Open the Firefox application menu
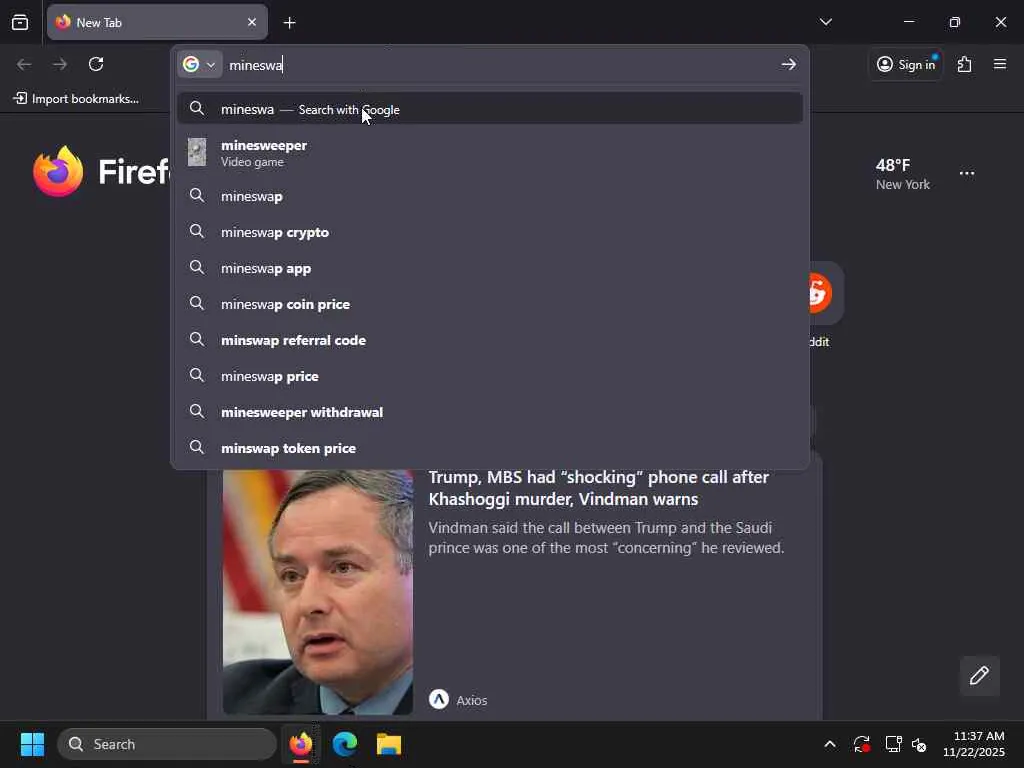The width and height of the screenshot is (1024, 768). point(1000,64)
